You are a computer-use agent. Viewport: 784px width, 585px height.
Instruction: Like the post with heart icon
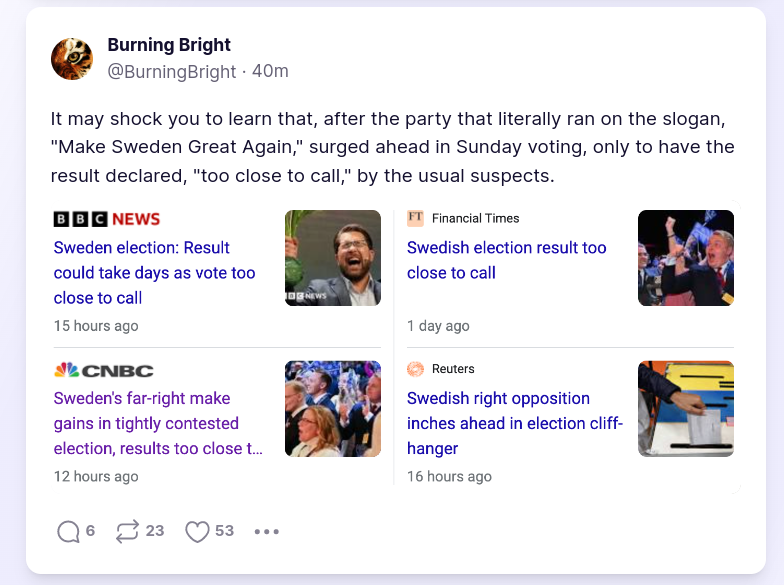198,531
